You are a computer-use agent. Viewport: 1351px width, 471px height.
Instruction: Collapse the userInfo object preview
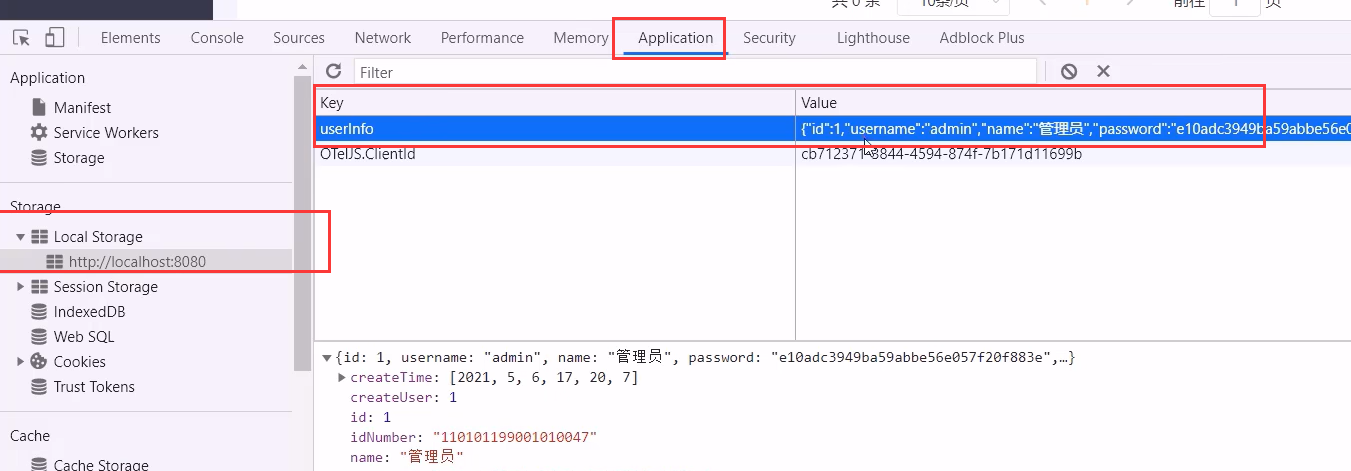click(327, 358)
